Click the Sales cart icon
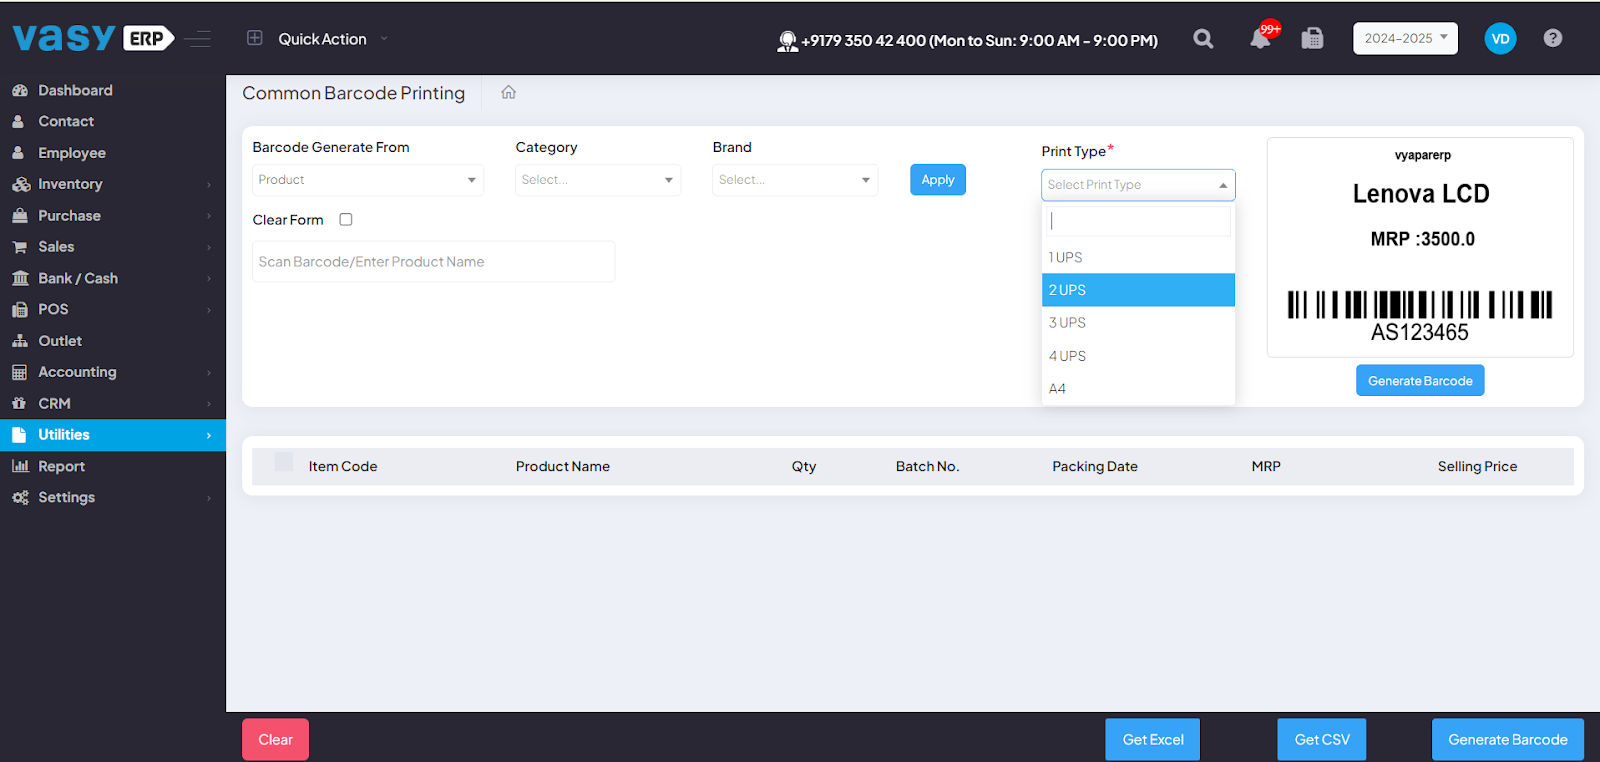Screen dimensions: 1600x762 [19, 247]
